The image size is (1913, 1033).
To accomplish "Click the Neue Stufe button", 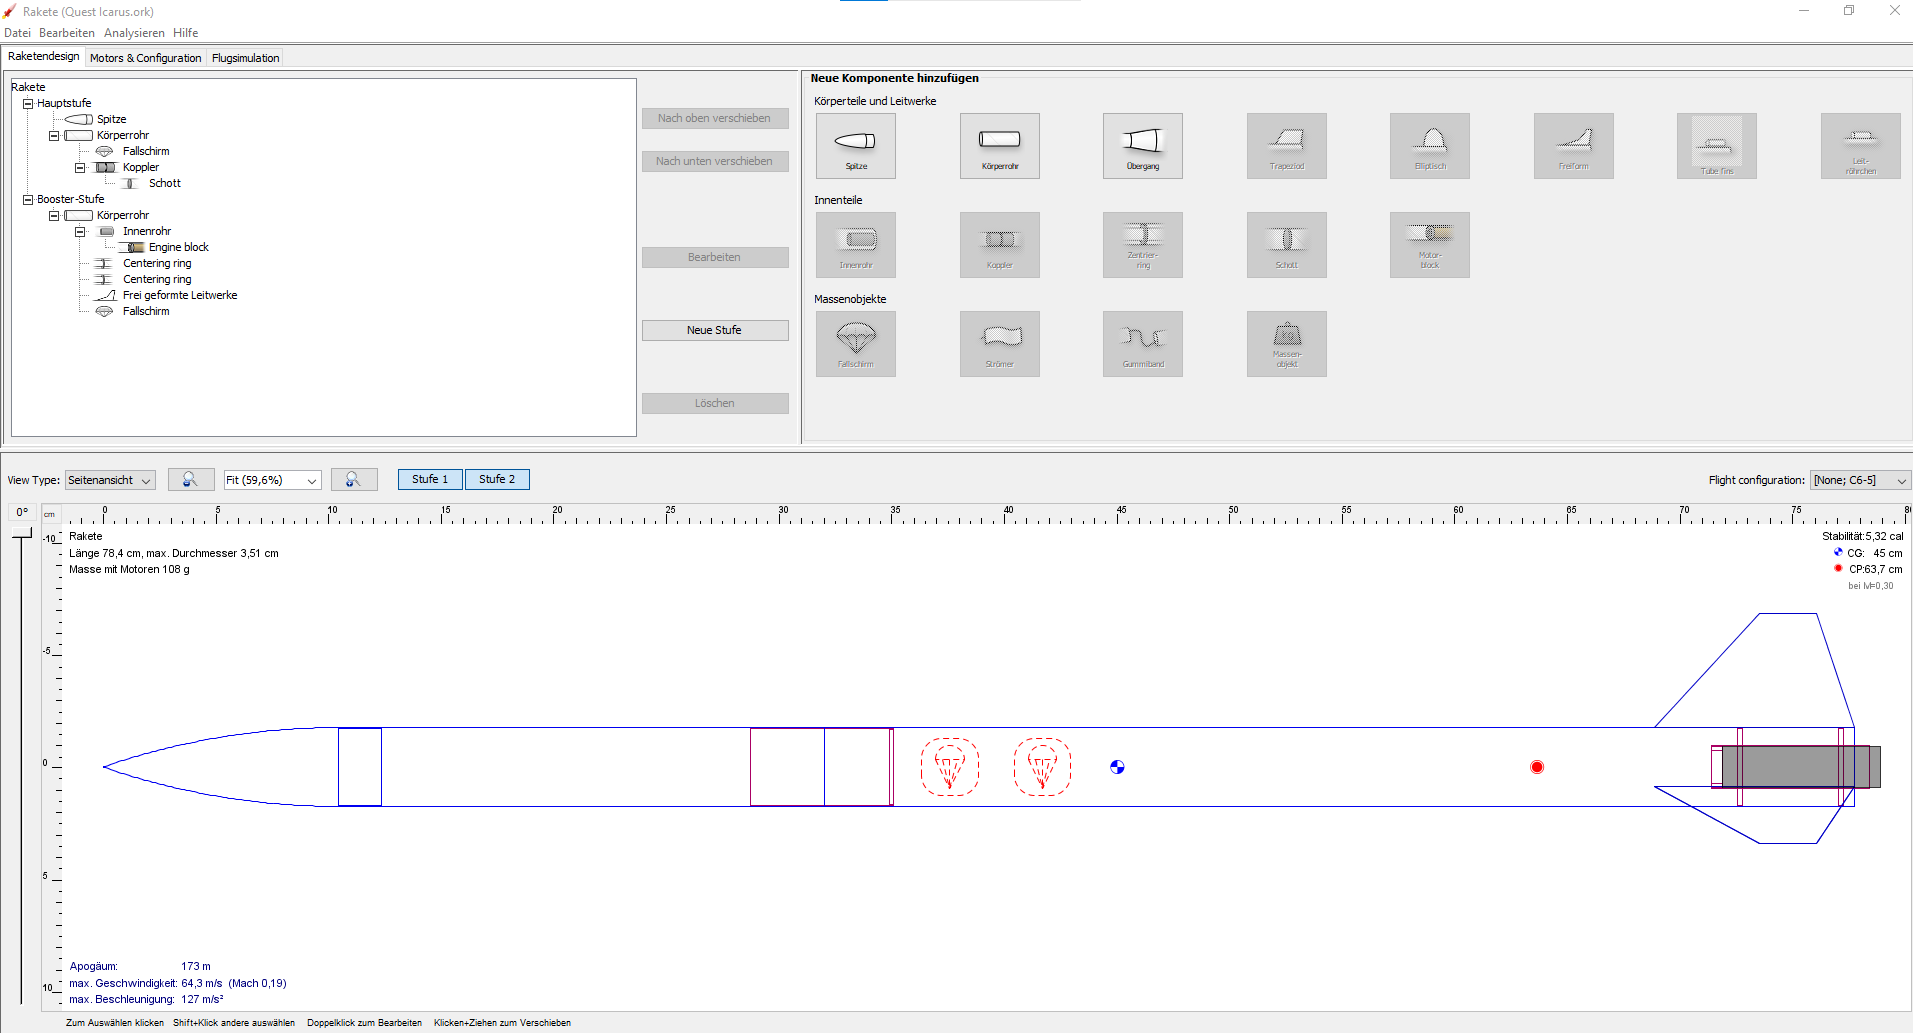I will pos(714,330).
